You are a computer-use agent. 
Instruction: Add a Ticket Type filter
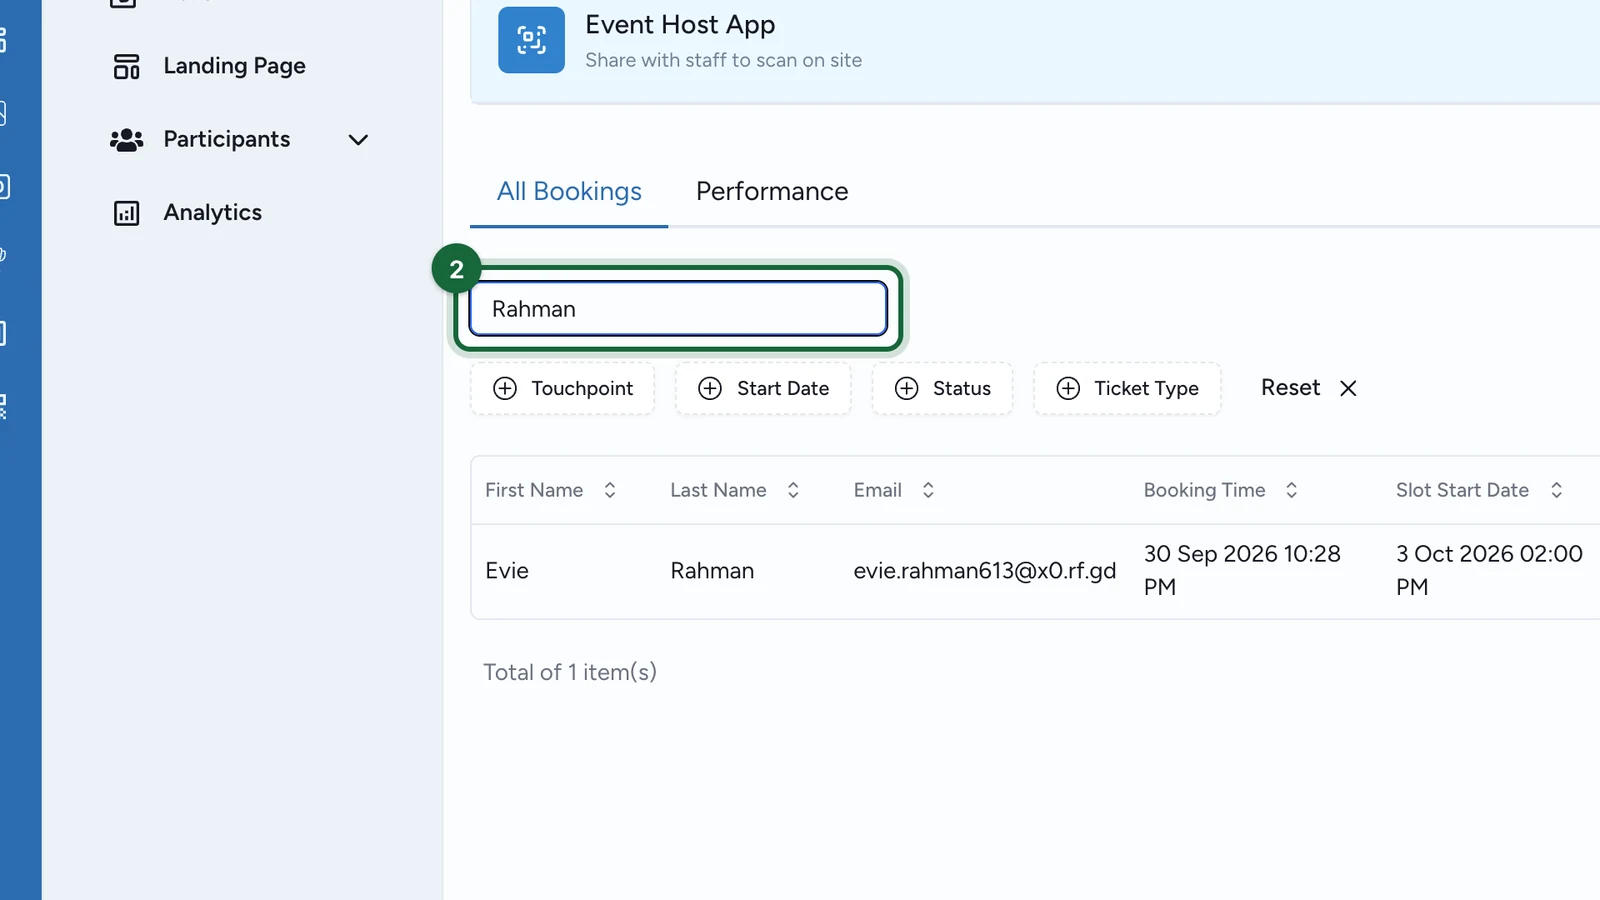point(1127,388)
